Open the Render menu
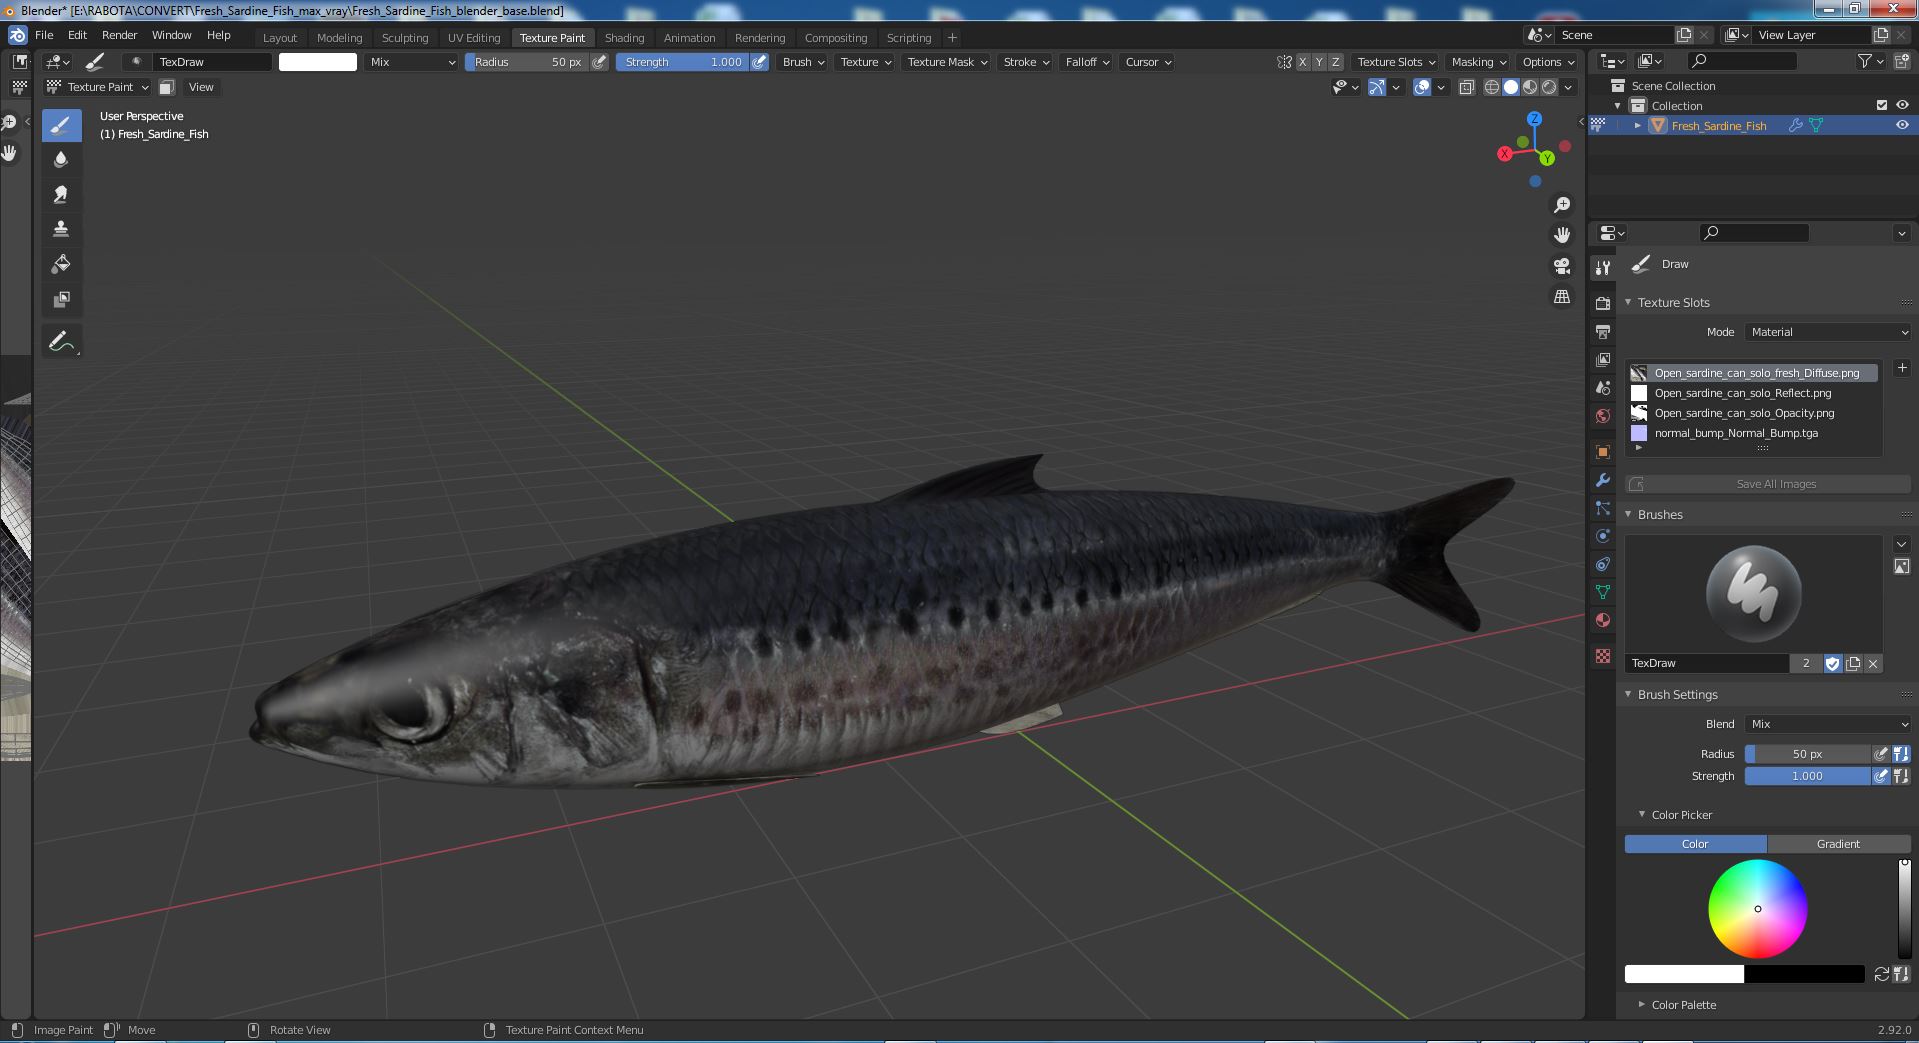The width and height of the screenshot is (1919, 1043). coord(119,35)
